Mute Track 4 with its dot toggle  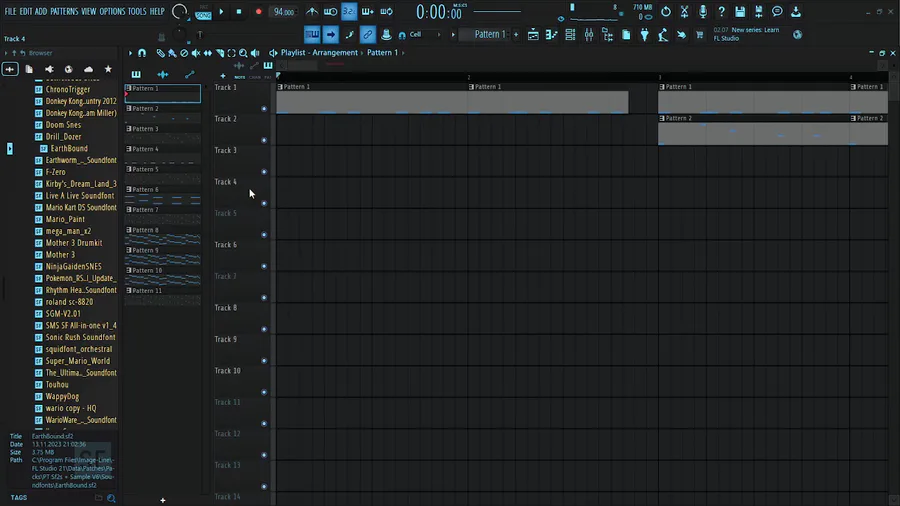[x=264, y=203]
